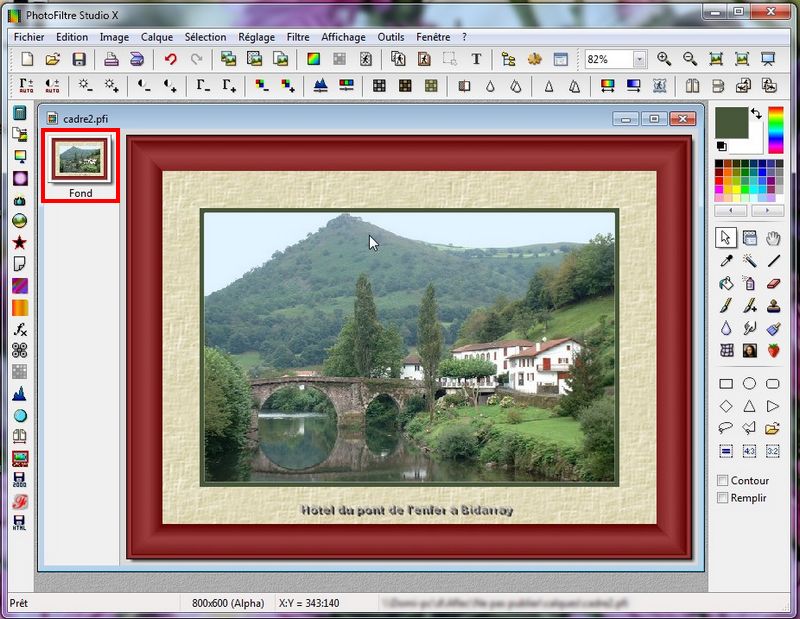Viewport: 800px width, 619px height.
Task: Click the calculator icon in left sidebar
Action: click(19, 113)
